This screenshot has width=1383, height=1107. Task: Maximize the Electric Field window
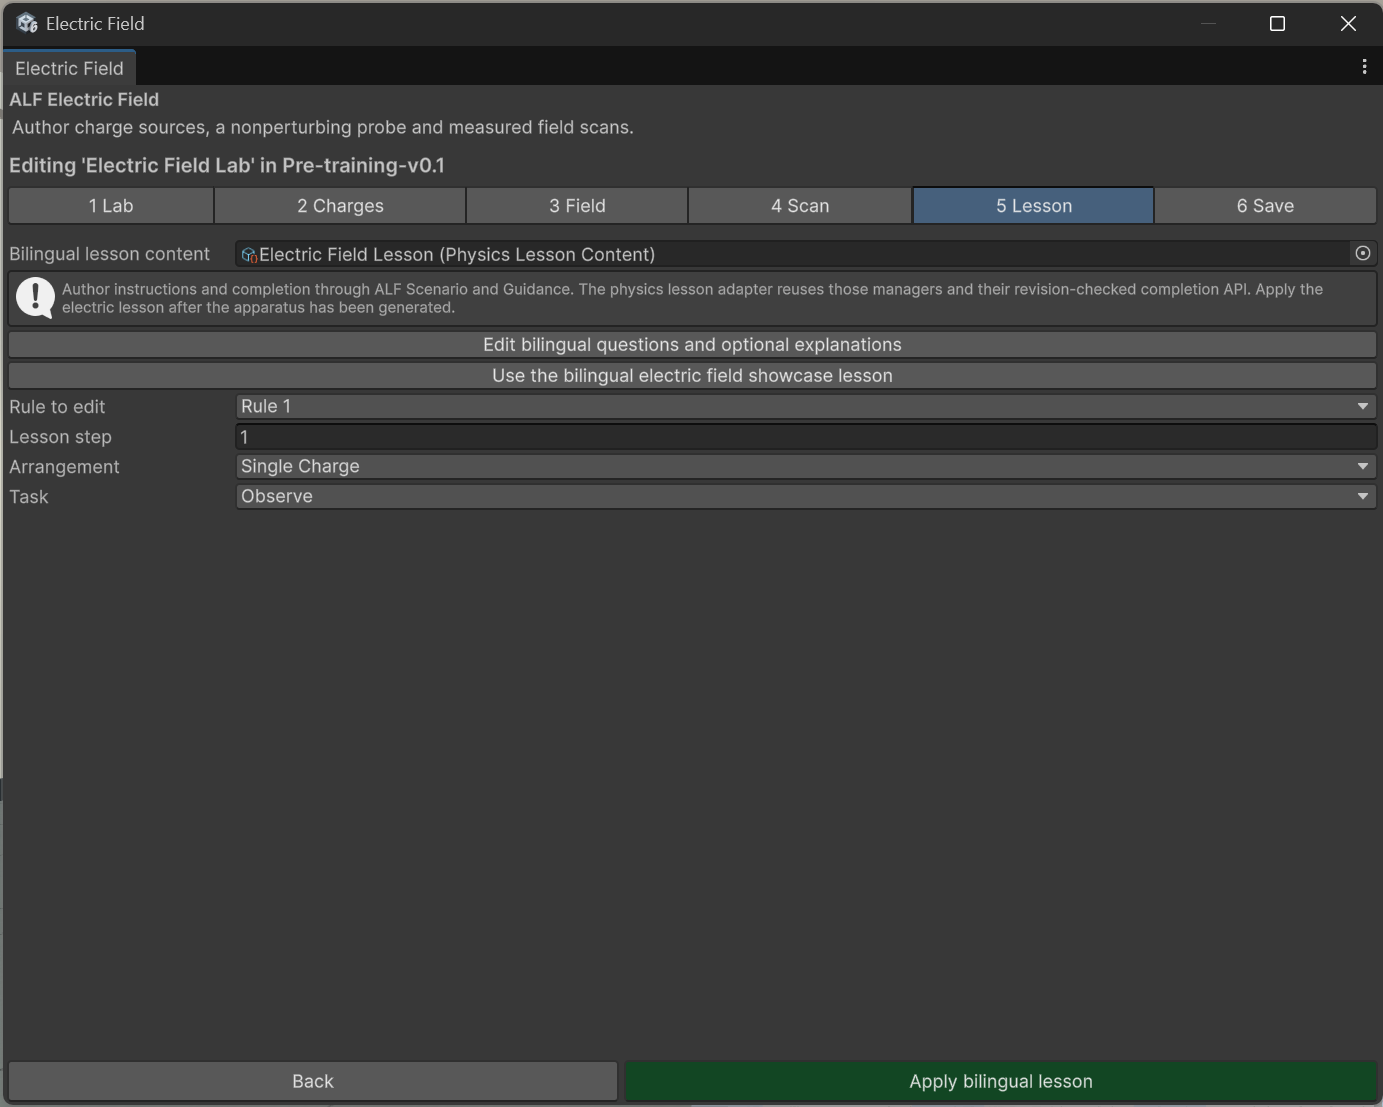(1277, 23)
